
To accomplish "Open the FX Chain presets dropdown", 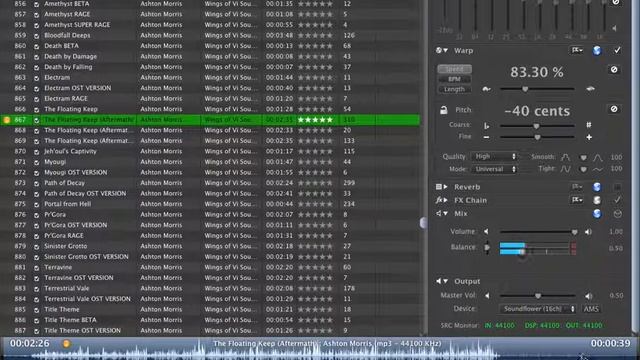I will 577,200.
